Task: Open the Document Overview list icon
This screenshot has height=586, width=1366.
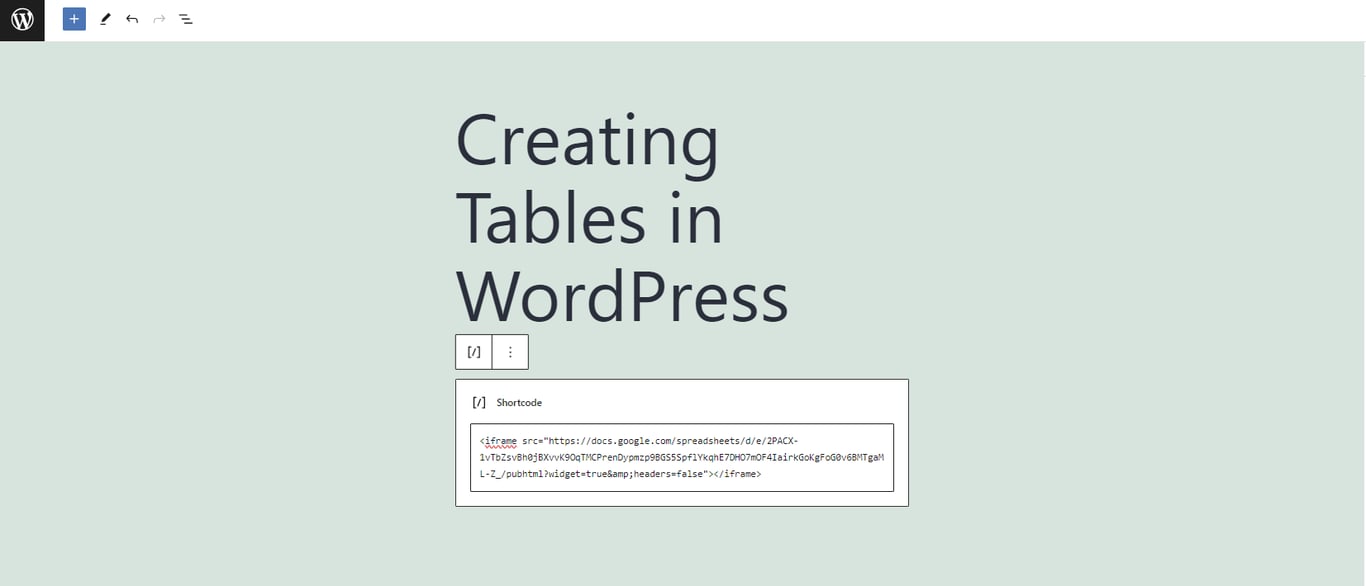Action: coord(186,18)
